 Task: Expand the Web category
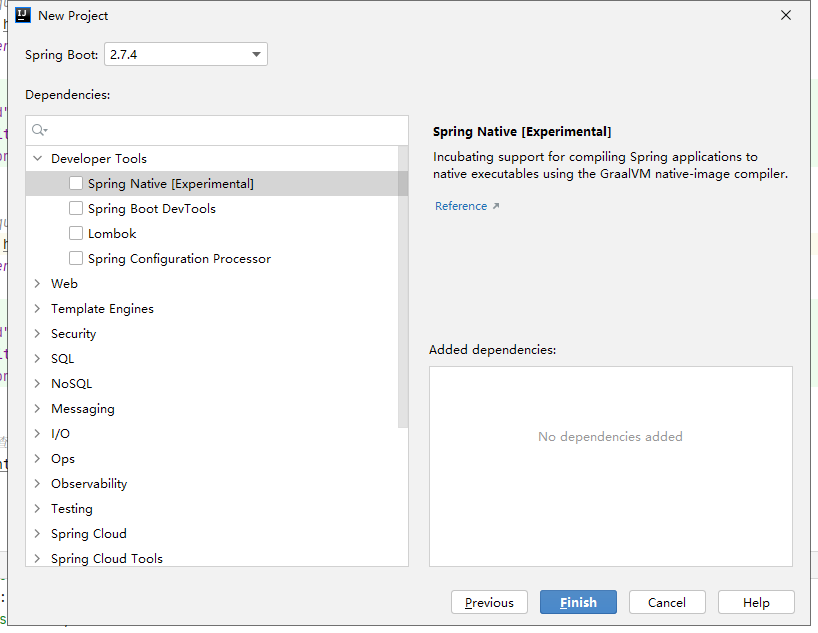[x=38, y=284]
